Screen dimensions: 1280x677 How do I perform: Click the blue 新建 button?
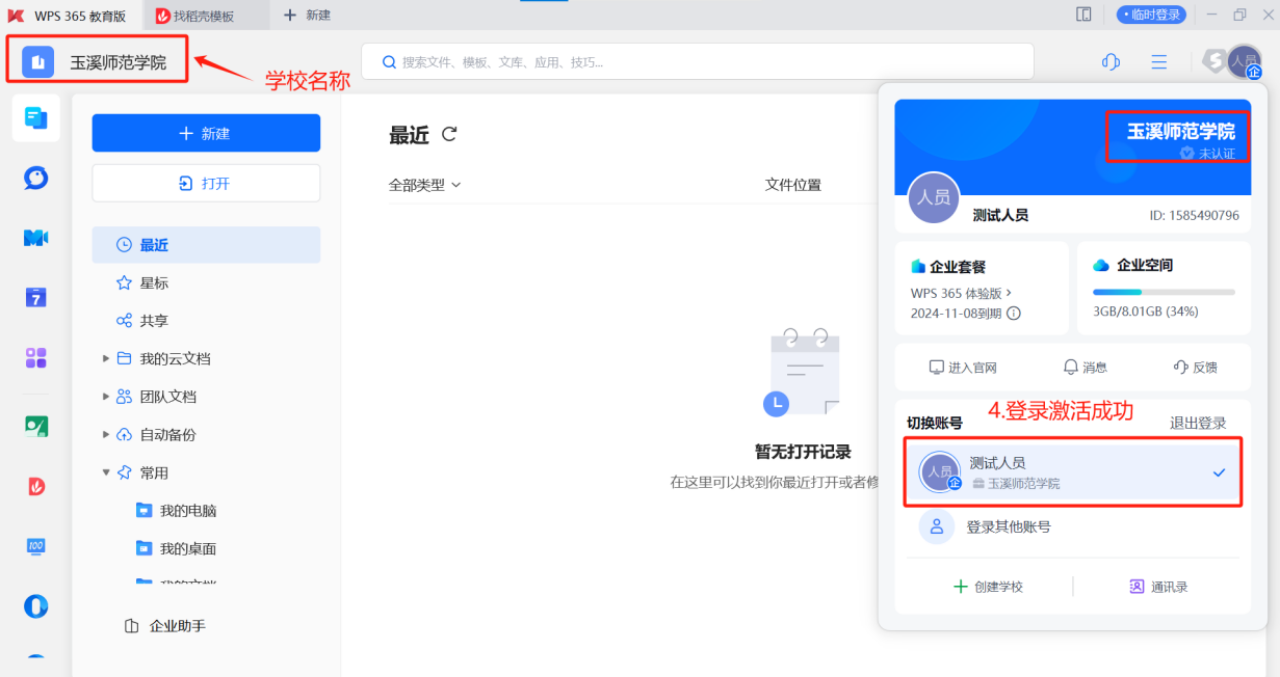point(206,133)
